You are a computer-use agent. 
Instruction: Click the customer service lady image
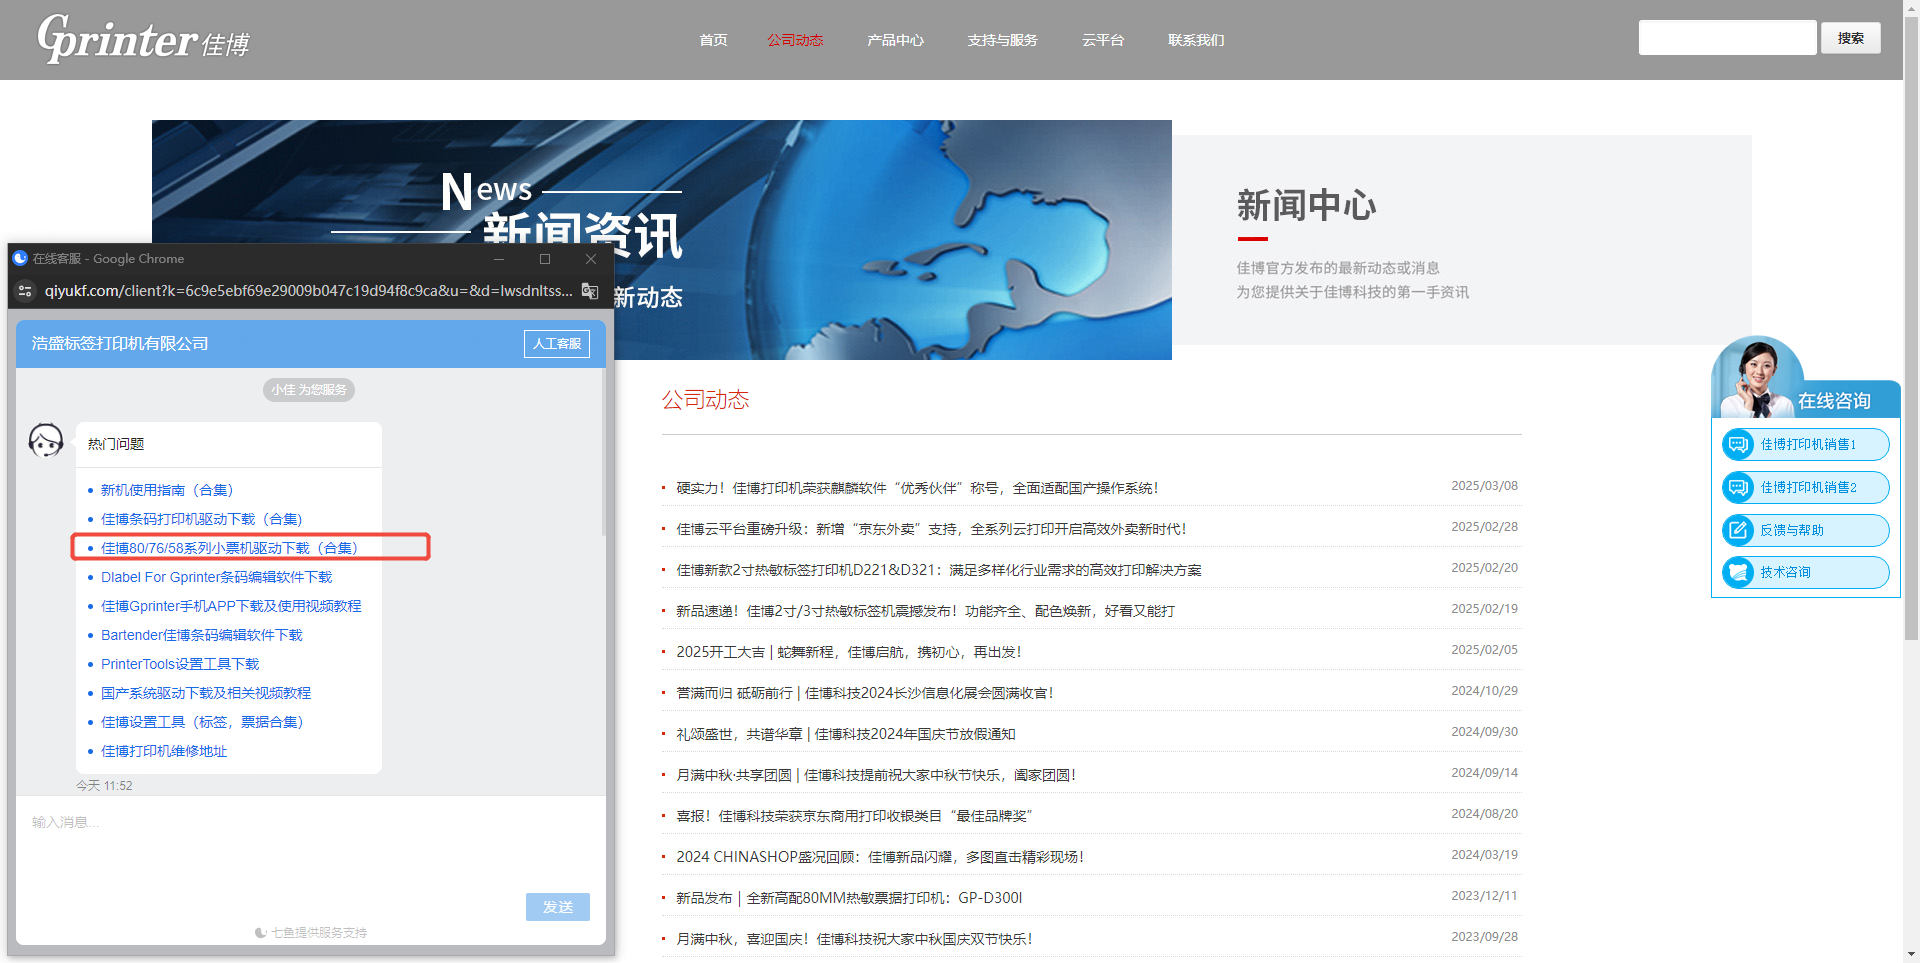1756,378
